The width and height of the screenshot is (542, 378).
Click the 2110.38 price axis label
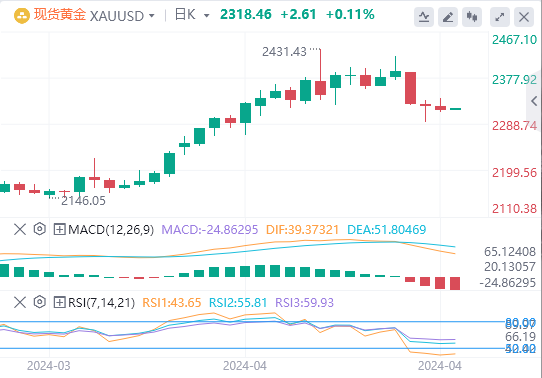click(514, 209)
